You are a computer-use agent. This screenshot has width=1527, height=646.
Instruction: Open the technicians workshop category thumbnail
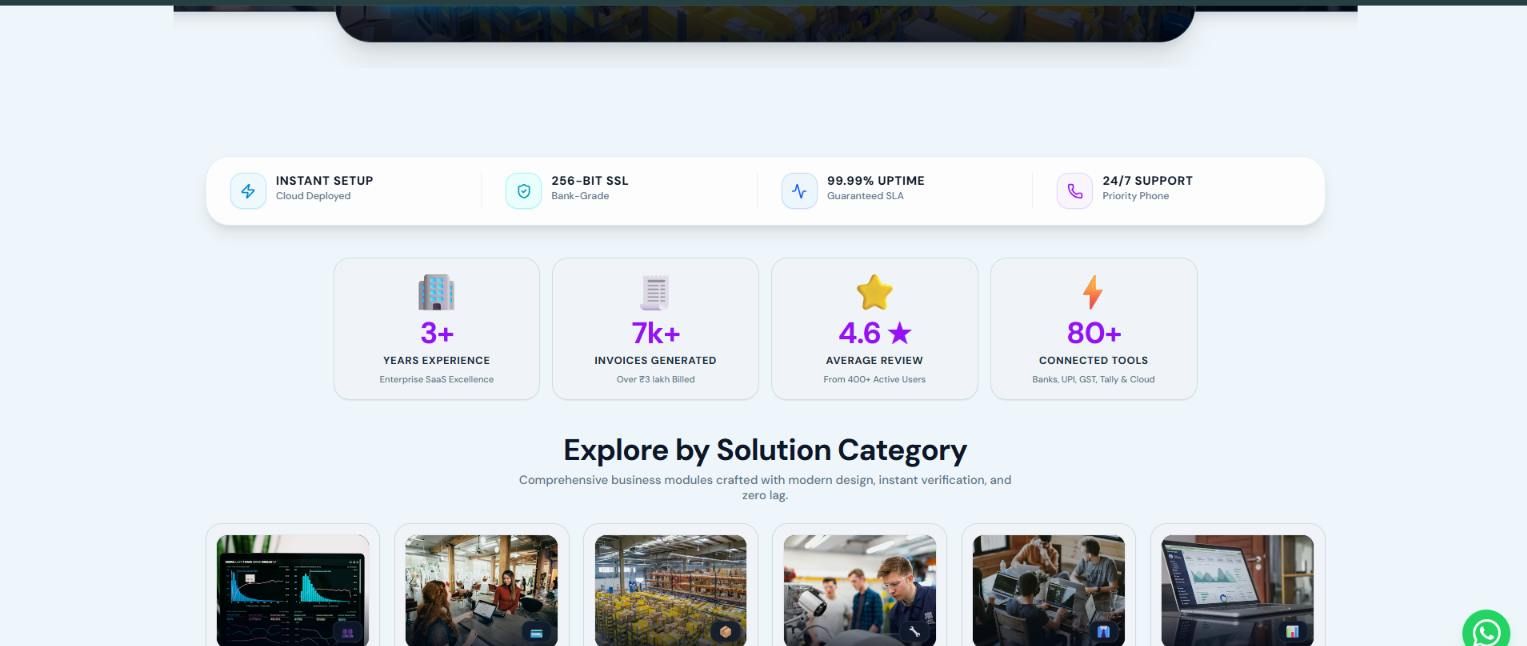(859, 590)
